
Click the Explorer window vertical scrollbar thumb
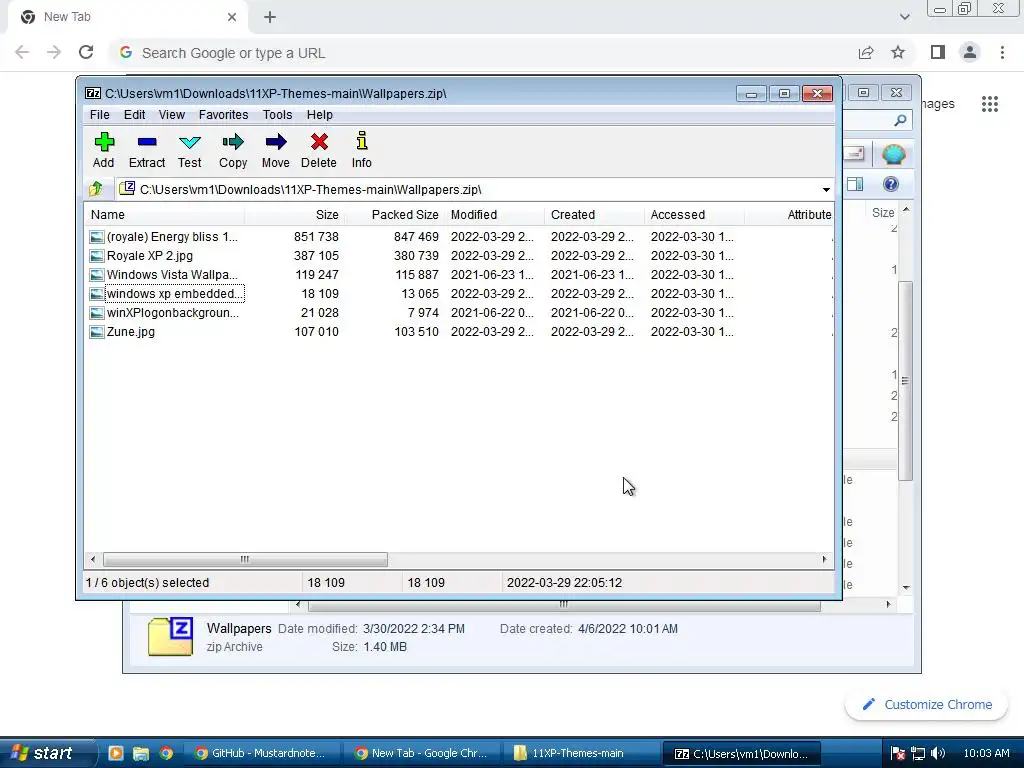[x=905, y=381]
